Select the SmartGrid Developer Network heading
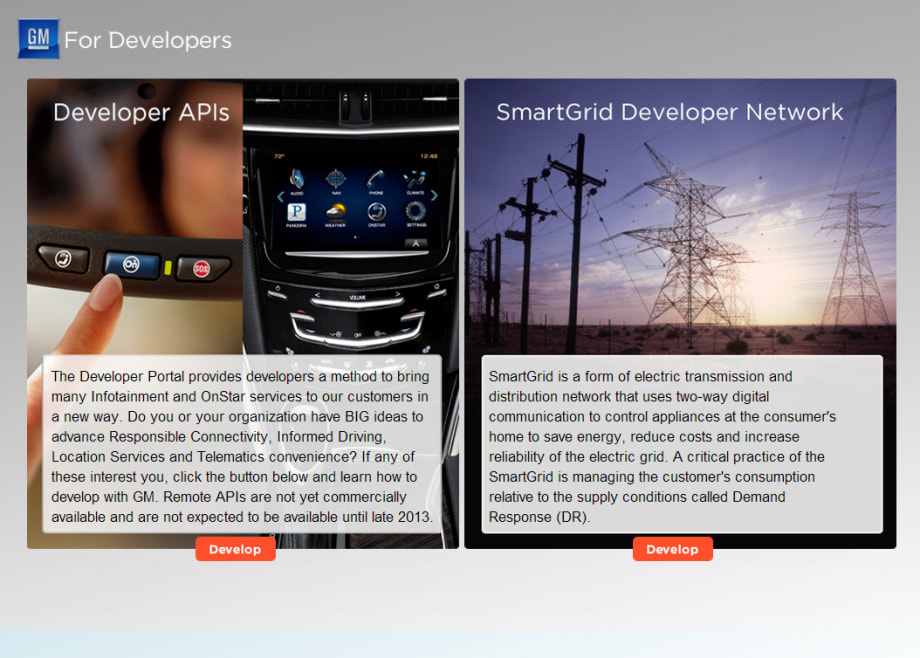The height and width of the screenshot is (658, 920). coord(669,112)
